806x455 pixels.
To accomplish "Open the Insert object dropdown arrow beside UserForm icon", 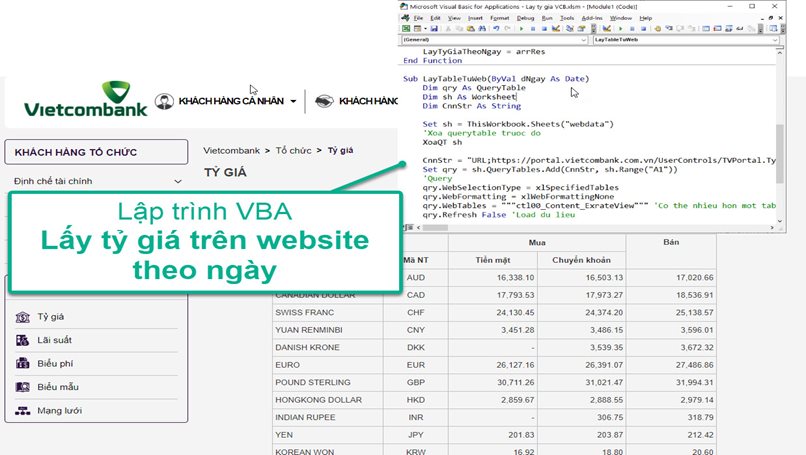I will point(426,28).
